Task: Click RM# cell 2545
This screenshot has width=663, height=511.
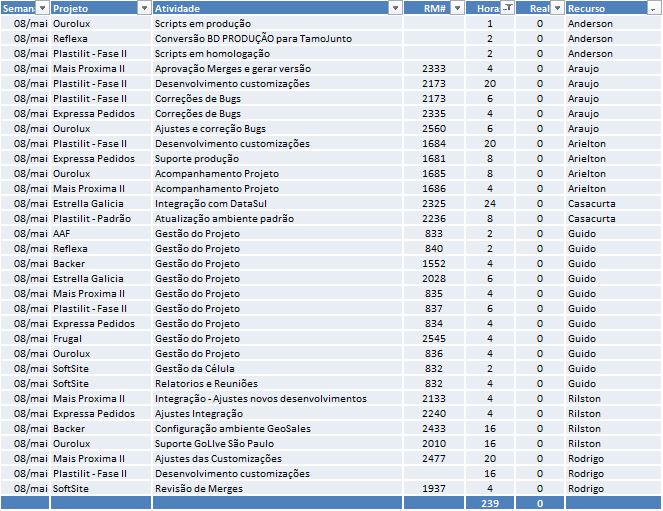Action: click(x=434, y=339)
